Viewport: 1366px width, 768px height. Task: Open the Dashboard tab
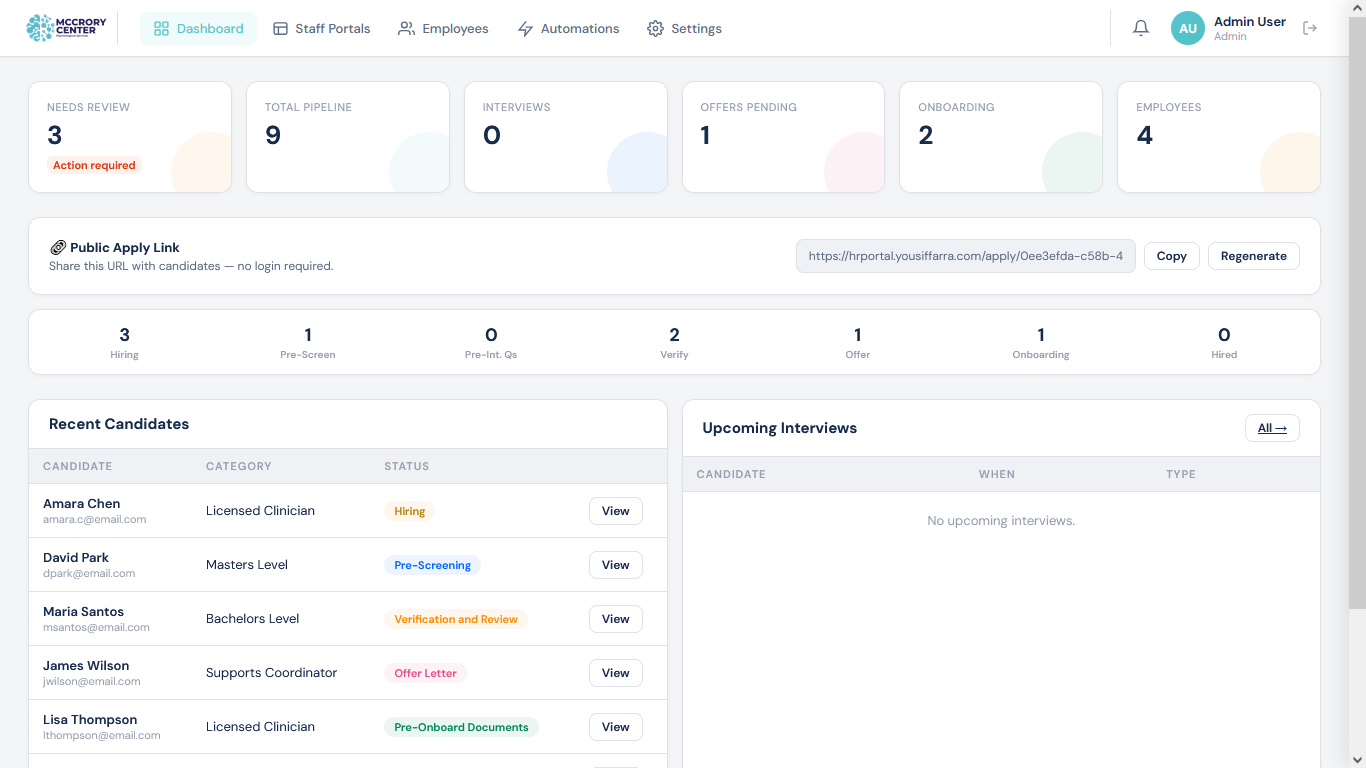(x=198, y=28)
